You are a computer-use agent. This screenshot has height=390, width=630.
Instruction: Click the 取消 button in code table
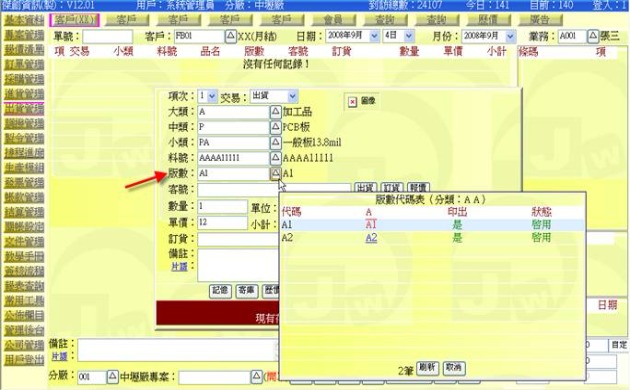(x=454, y=368)
